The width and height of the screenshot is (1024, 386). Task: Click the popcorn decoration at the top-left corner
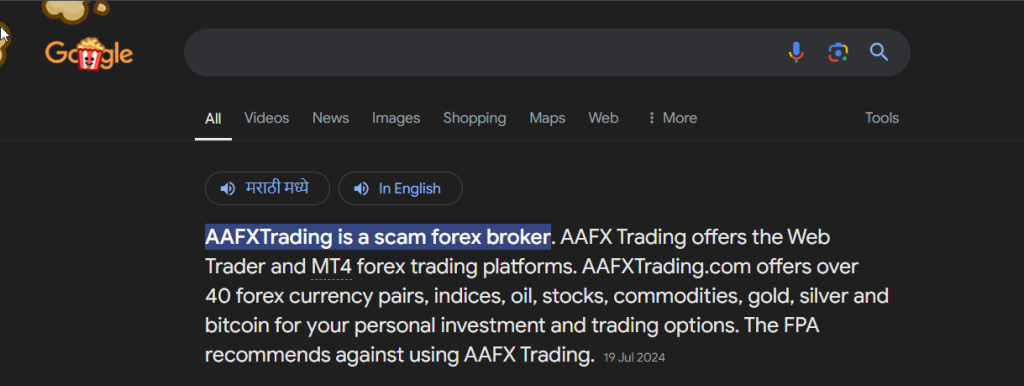75,9
